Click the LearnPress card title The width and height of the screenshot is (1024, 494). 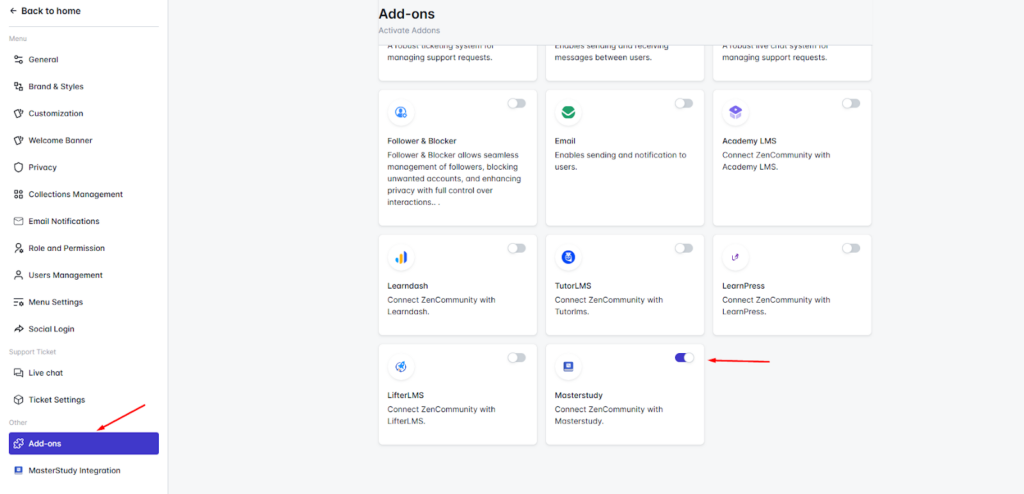pyautogui.click(x=743, y=286)
